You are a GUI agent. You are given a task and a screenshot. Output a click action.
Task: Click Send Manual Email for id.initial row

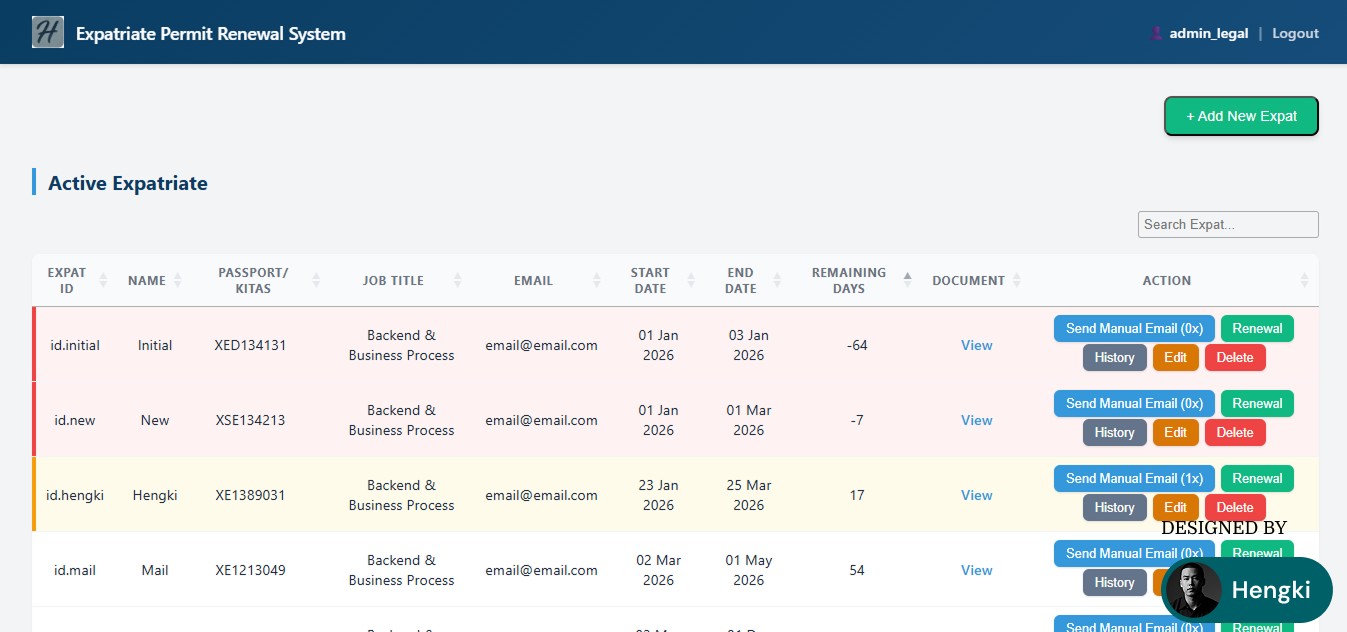pyautogui.click(x=1134, y=328)
